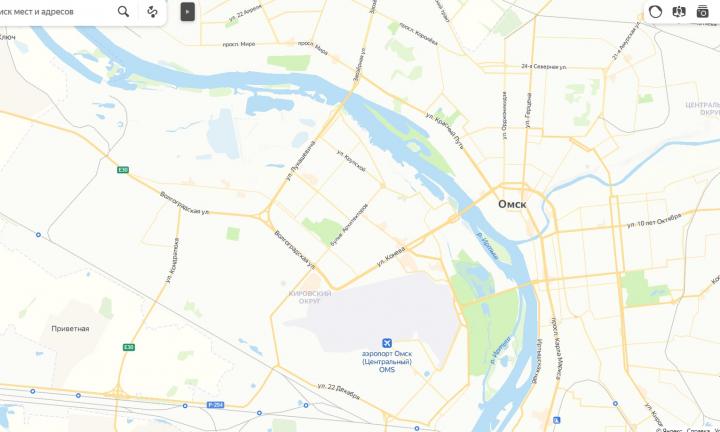Click the Omsk airport plane icon
The height and width of the screenshot is (432, 720).
387,343
